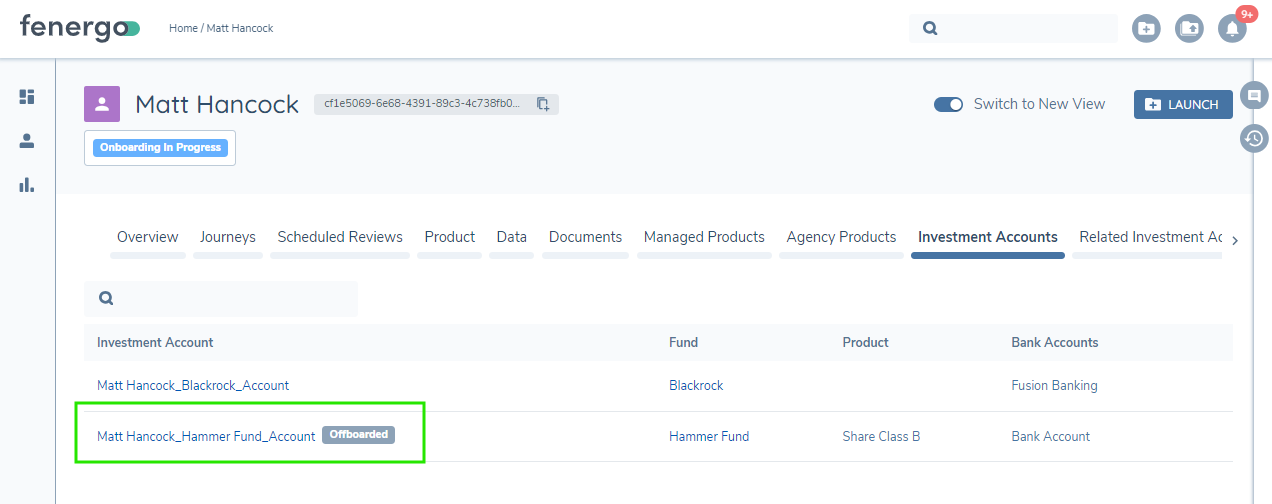Open the notifications bell icon
Viewport: 1272px width, 504px height.
click(x=1232, y=29)
